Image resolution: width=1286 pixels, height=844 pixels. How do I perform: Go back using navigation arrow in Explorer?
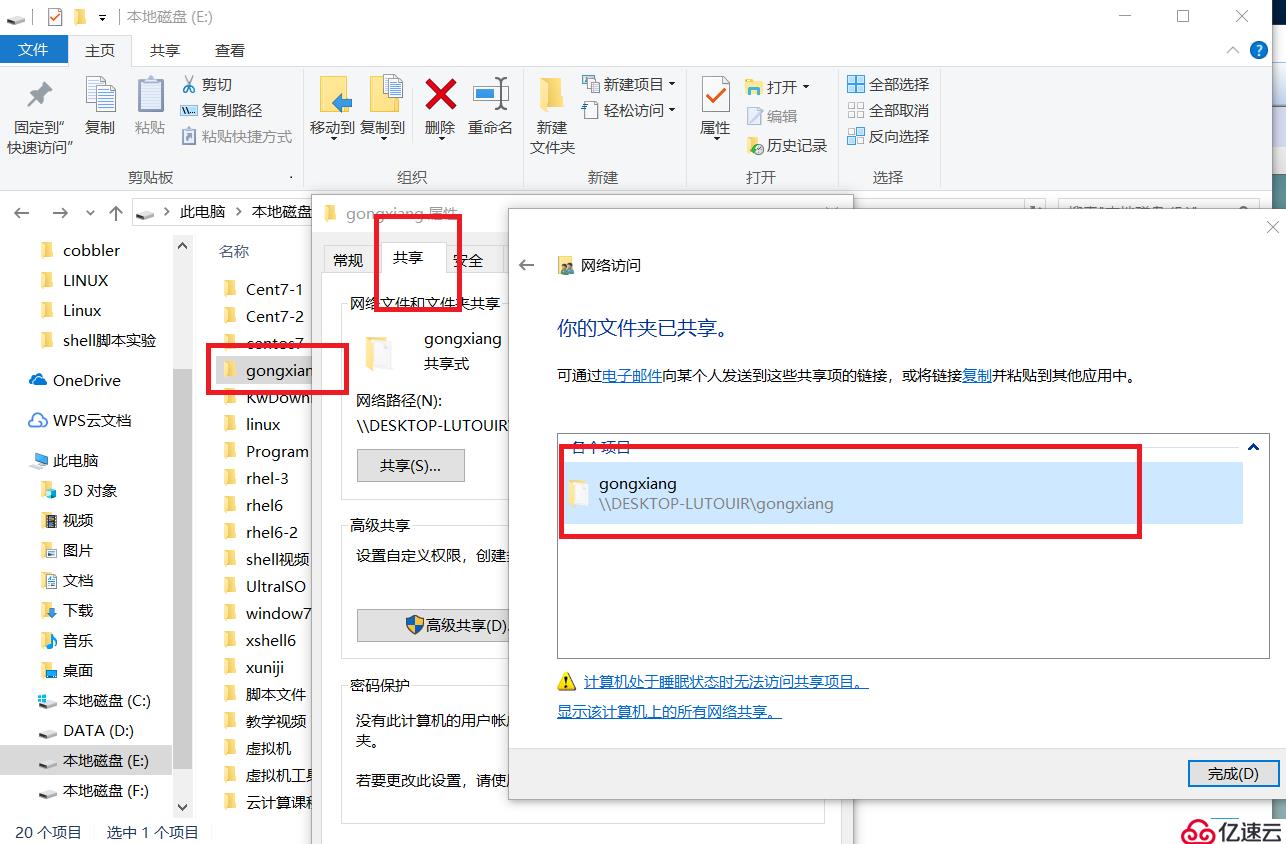(x=22, y=213)
